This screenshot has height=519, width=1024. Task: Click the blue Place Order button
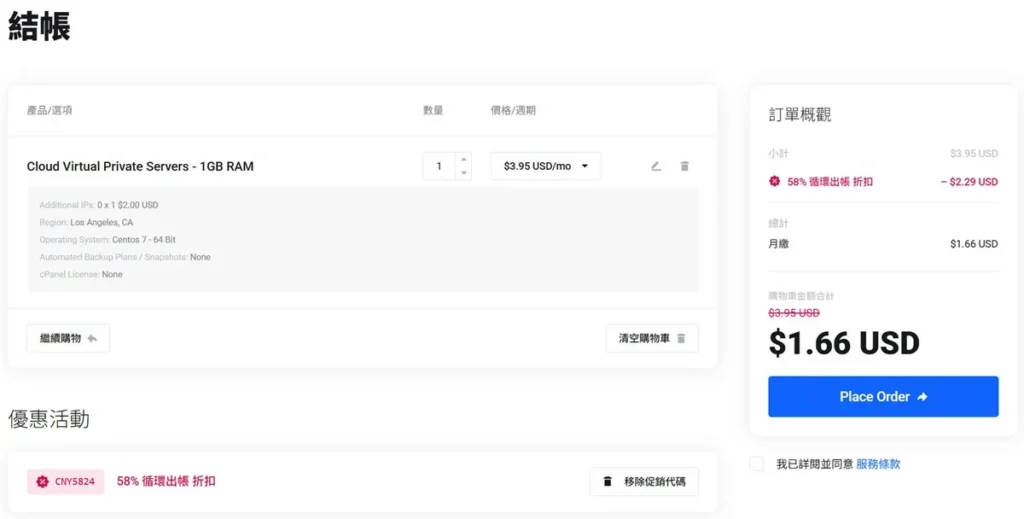coord(883,396)
